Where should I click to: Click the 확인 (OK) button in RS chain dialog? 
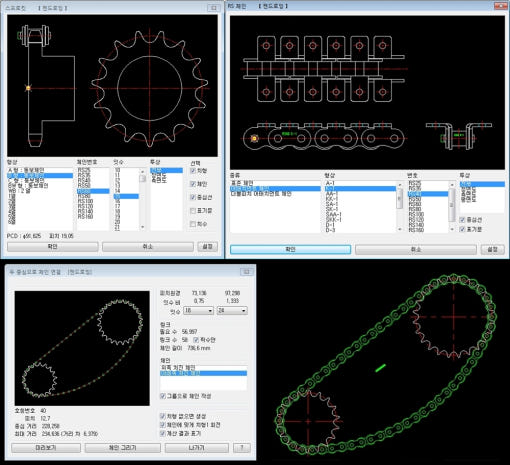[290, 249]
